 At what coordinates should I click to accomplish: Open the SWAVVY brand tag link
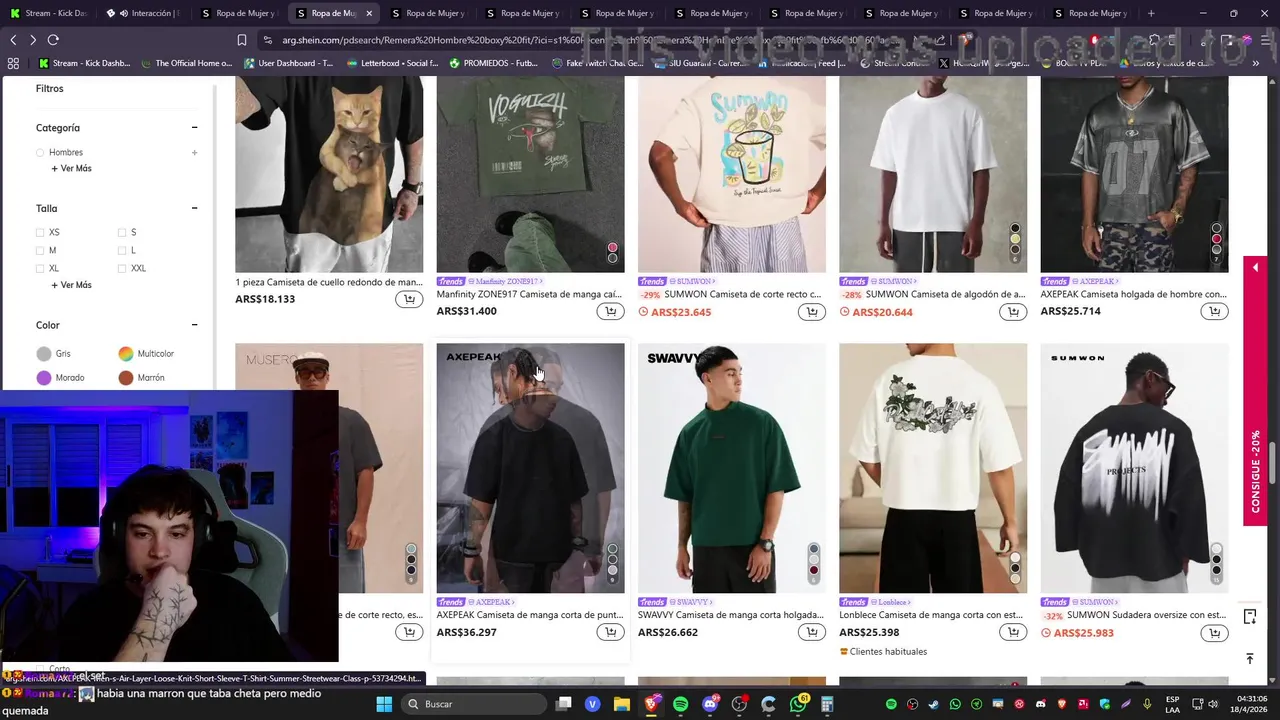coord(692,602)
